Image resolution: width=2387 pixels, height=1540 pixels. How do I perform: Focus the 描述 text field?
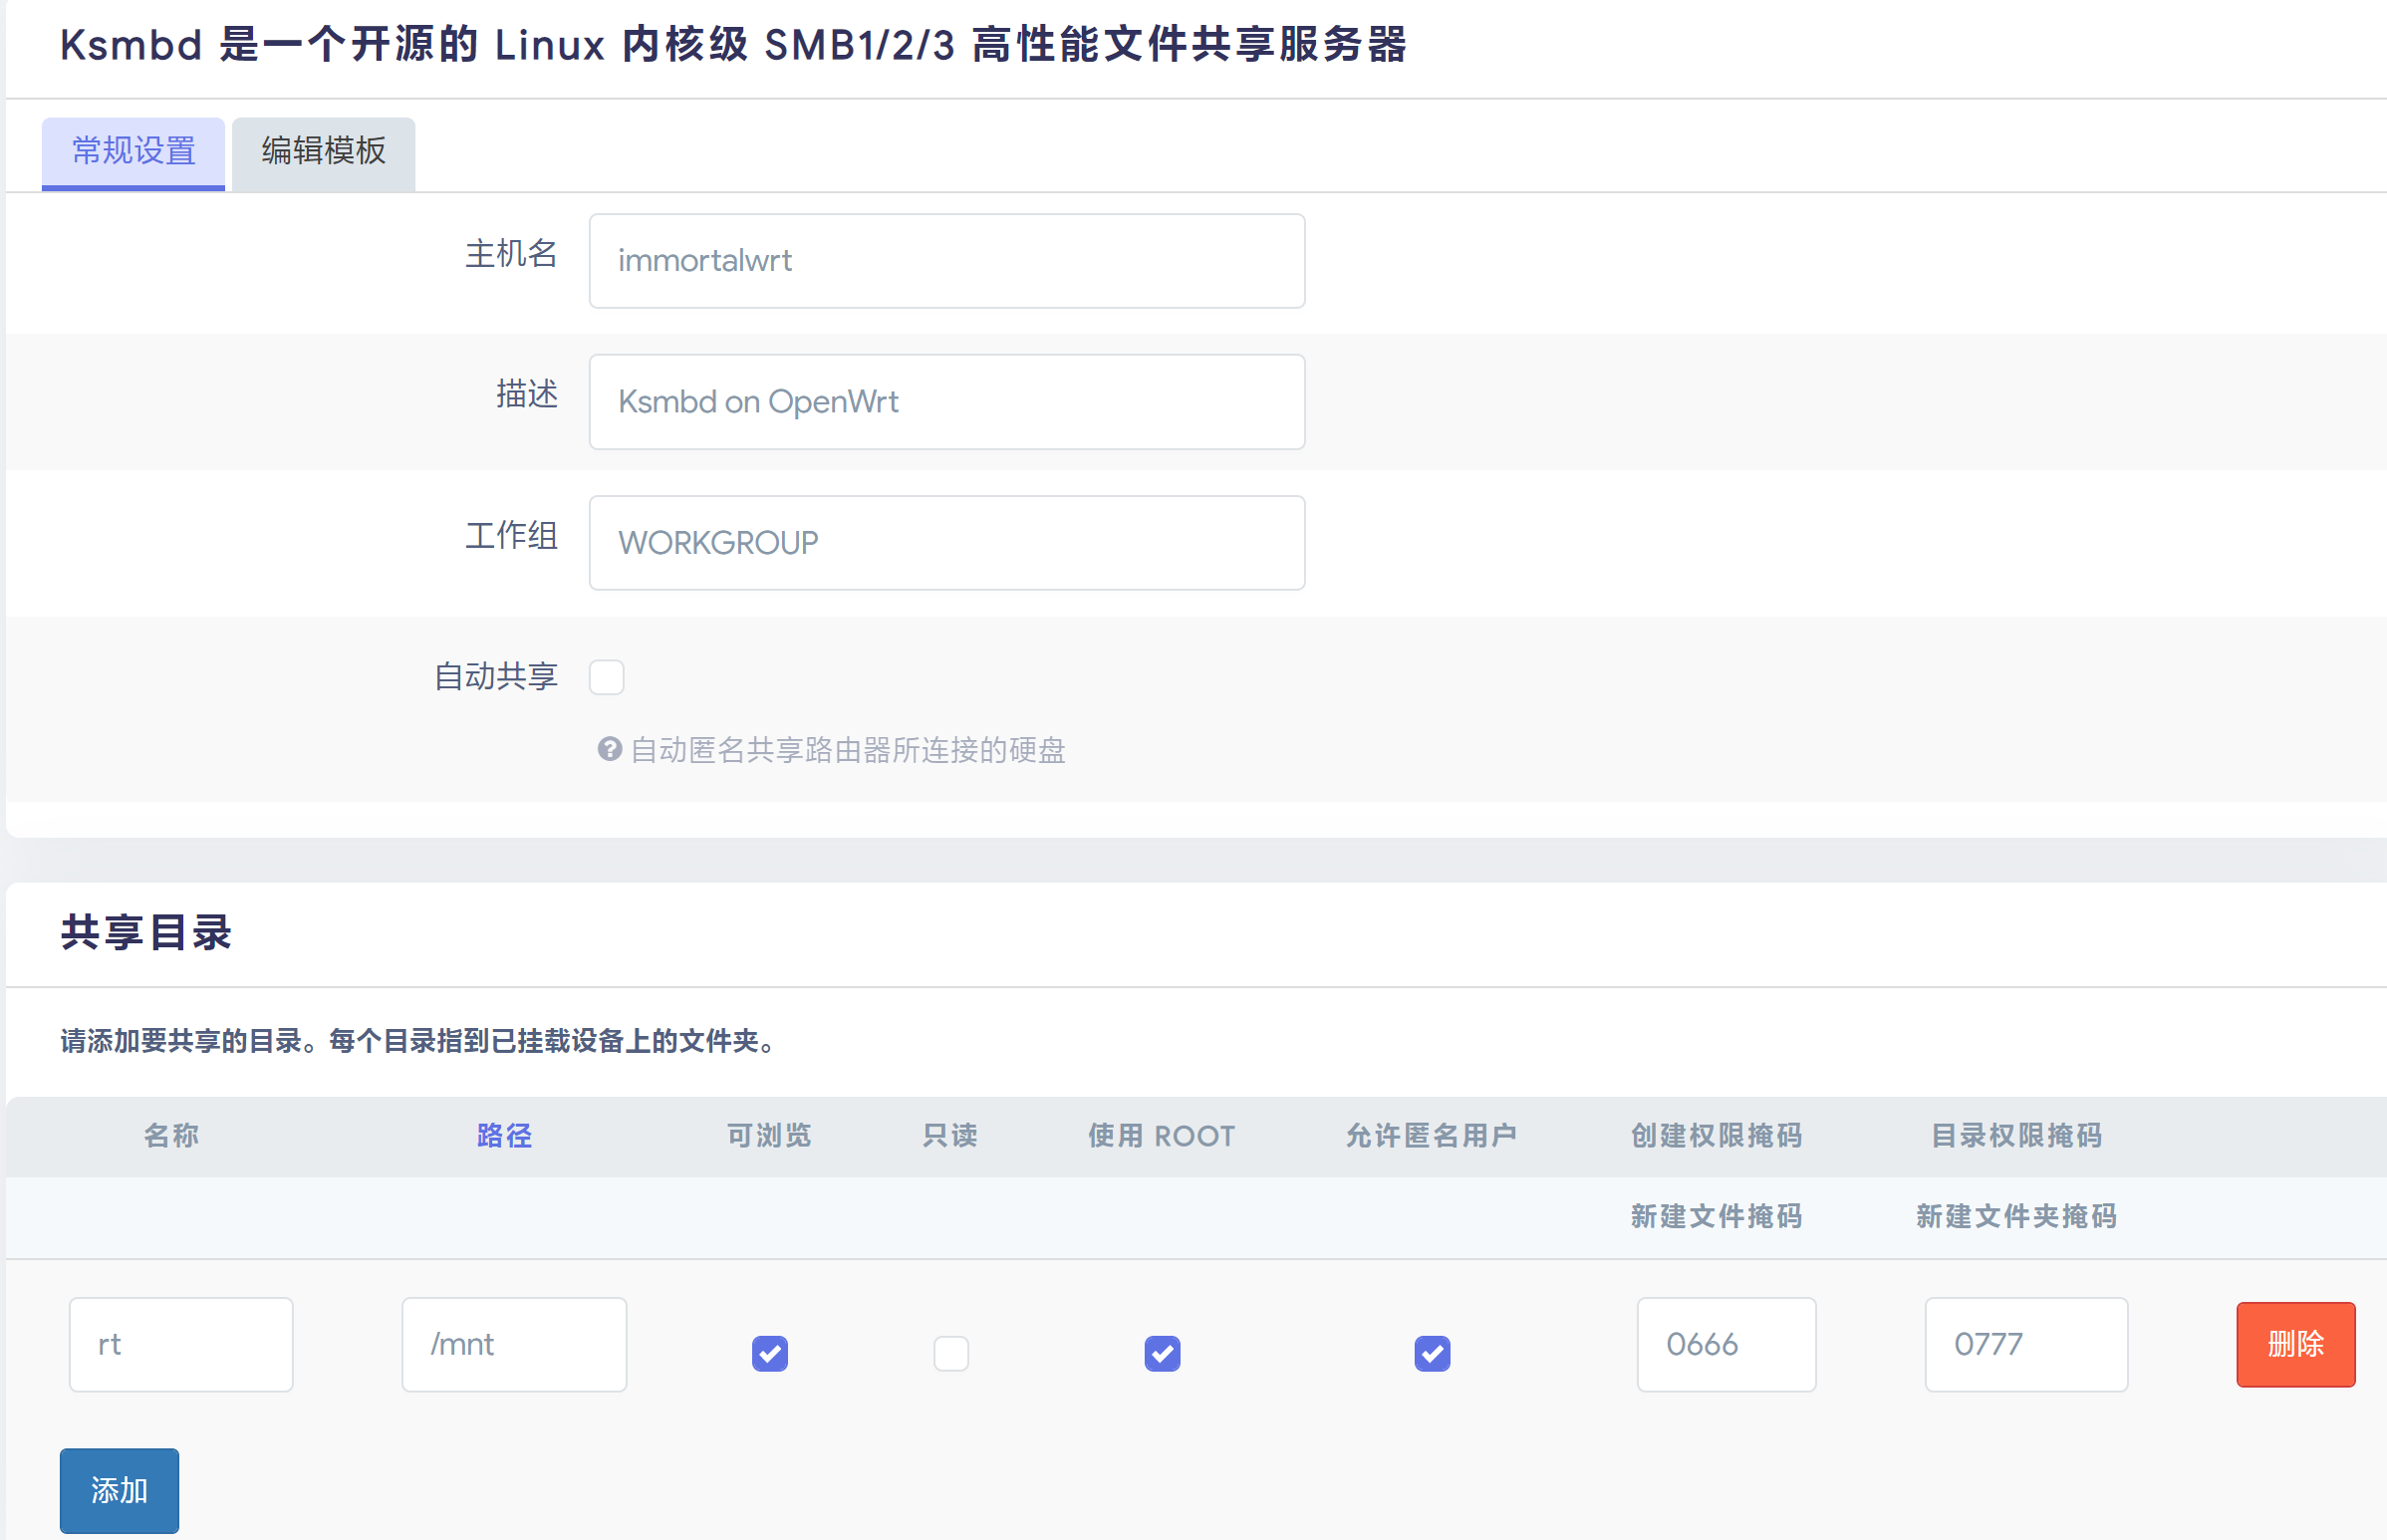coord(946,402)
